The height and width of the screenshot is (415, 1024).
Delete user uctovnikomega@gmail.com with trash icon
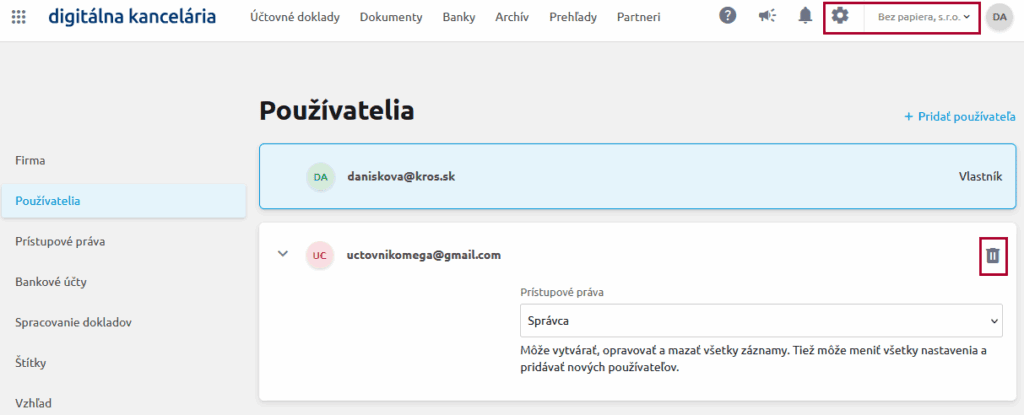[x=992, y=255]
